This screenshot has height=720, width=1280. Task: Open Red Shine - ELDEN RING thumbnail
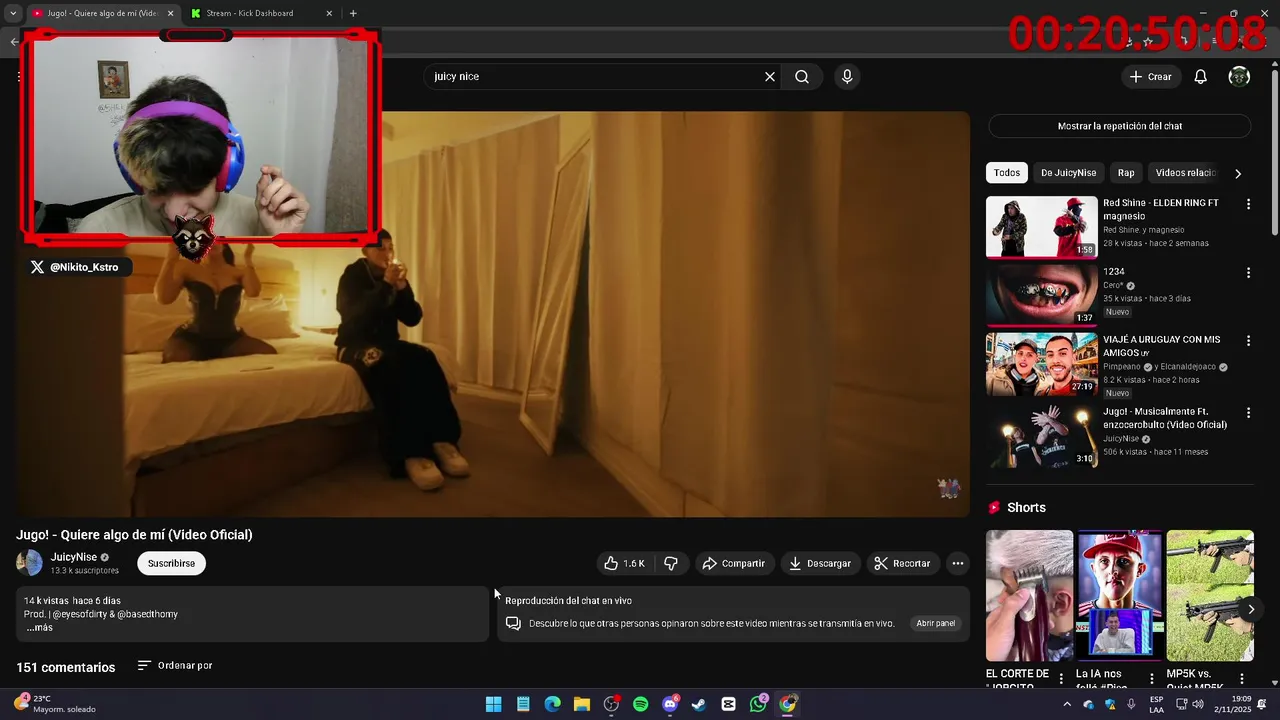[x=1042, y=227]
